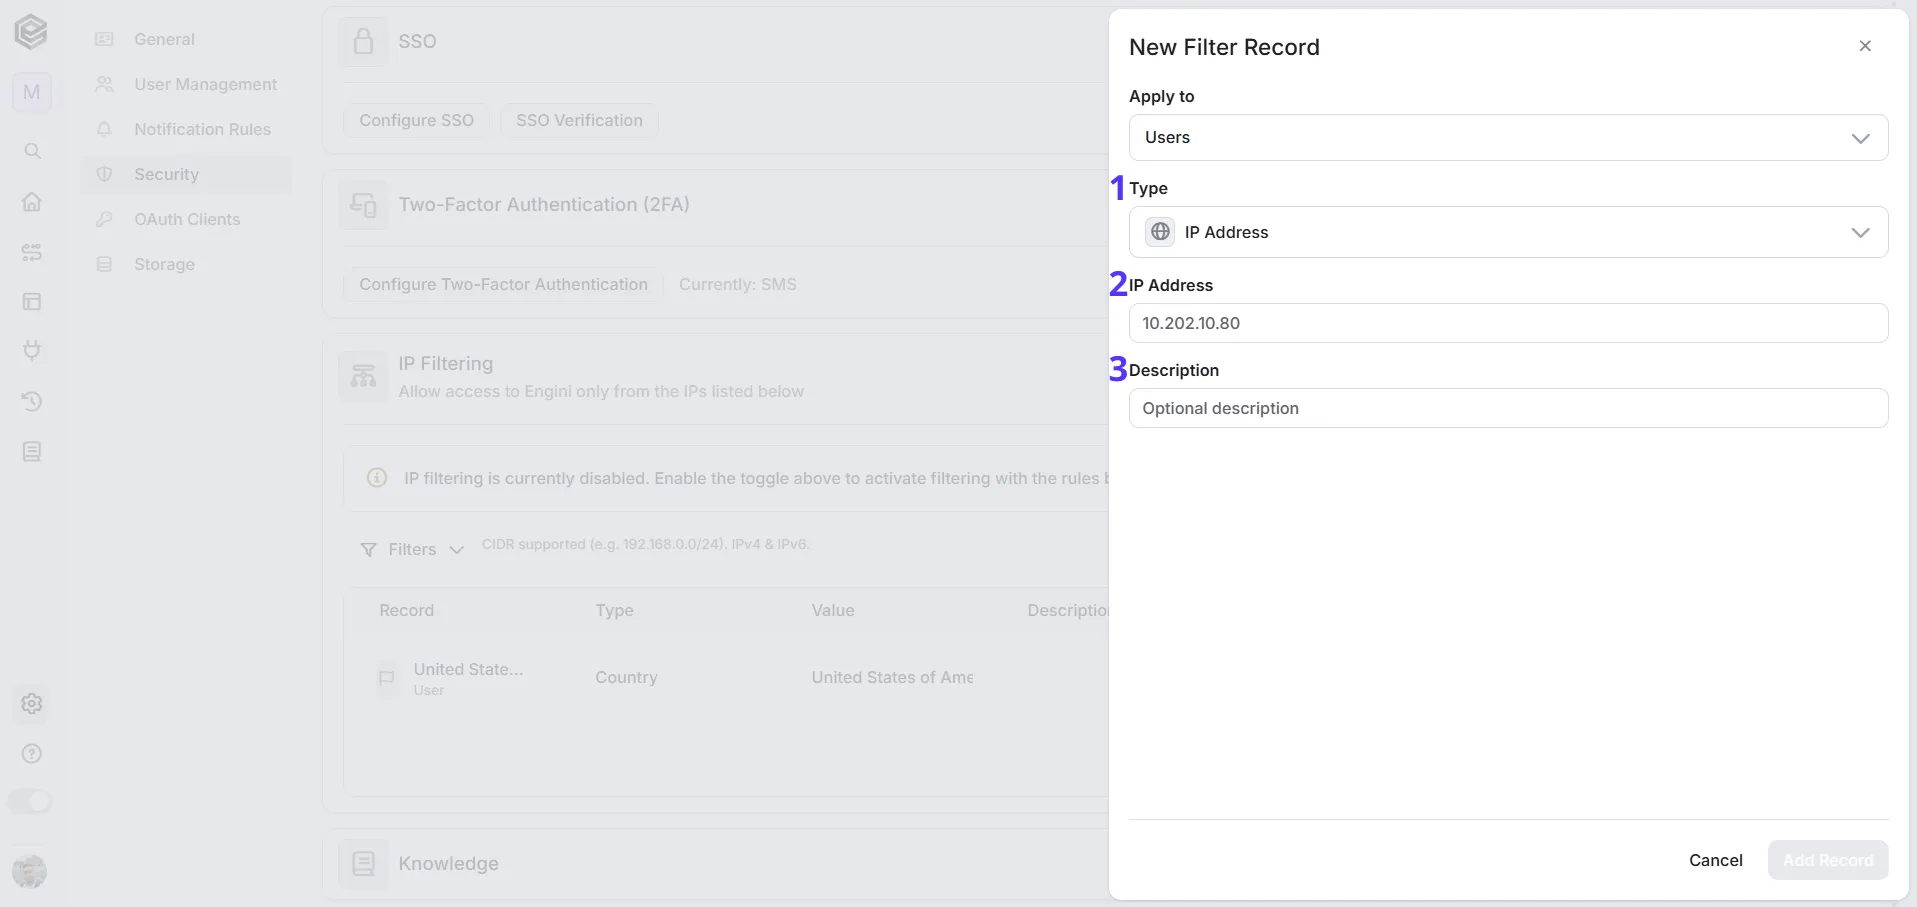Click the IP Address input field

1508,323
